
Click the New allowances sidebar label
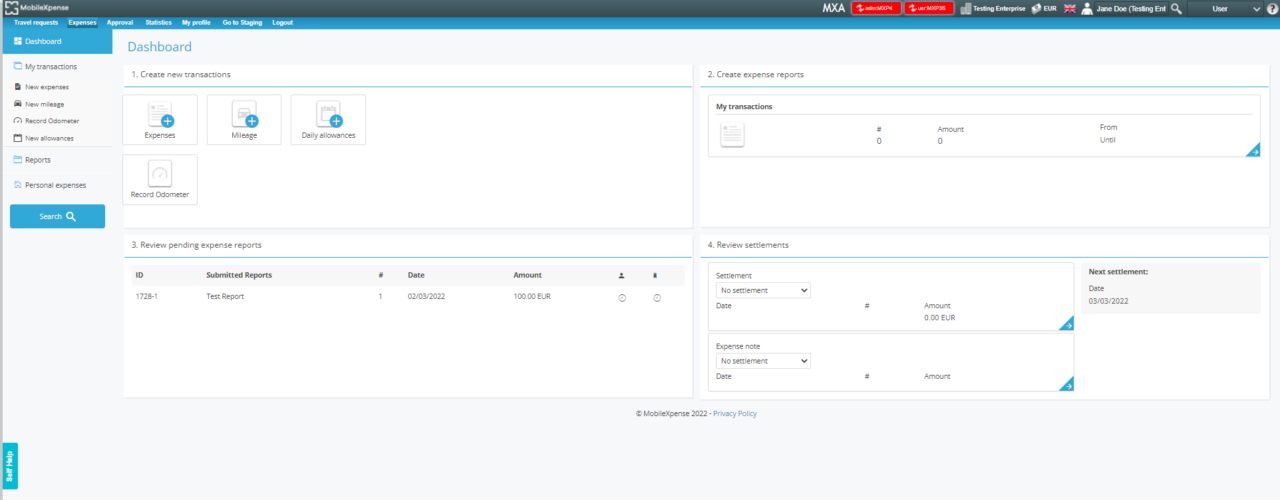click(49, 138)
